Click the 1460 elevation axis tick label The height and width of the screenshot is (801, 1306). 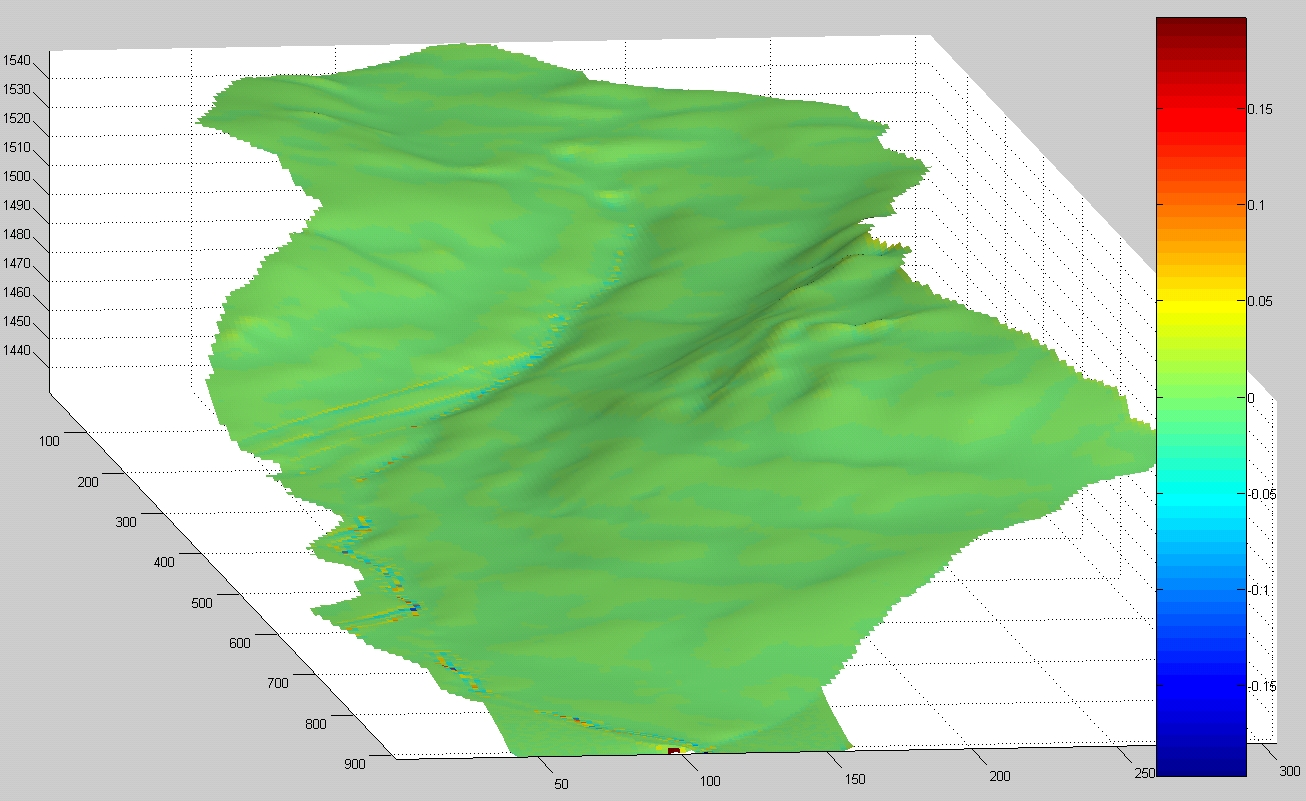16,293
